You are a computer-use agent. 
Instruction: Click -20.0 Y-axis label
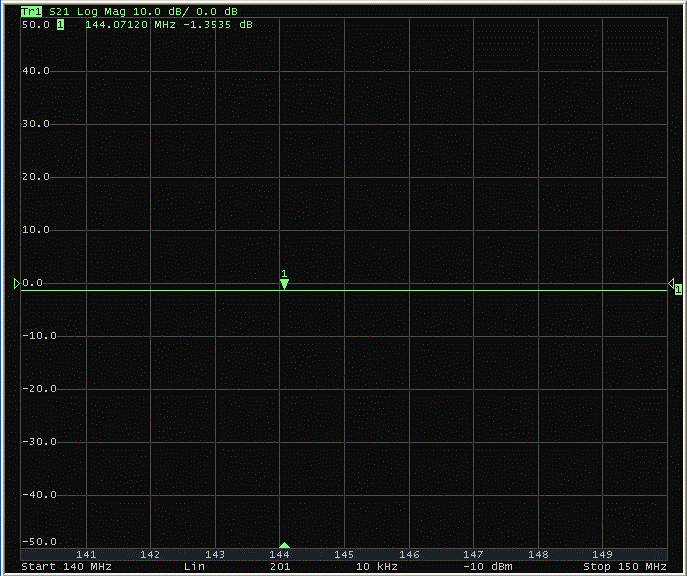[x=39, y=389]
